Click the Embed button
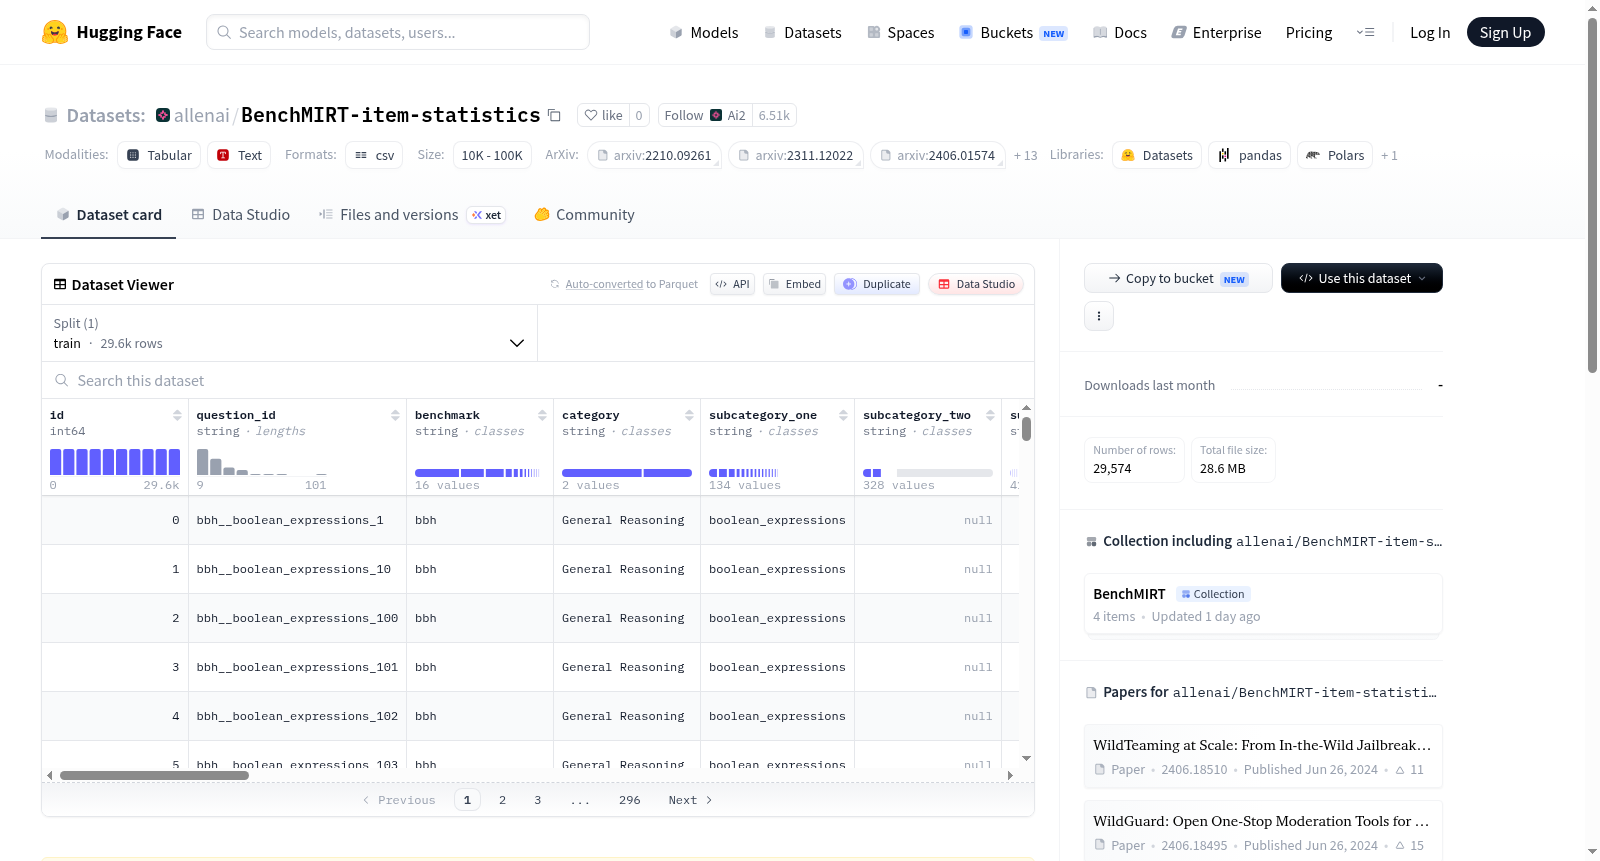Screen dimensions: 1600x861 click(794, 284)
